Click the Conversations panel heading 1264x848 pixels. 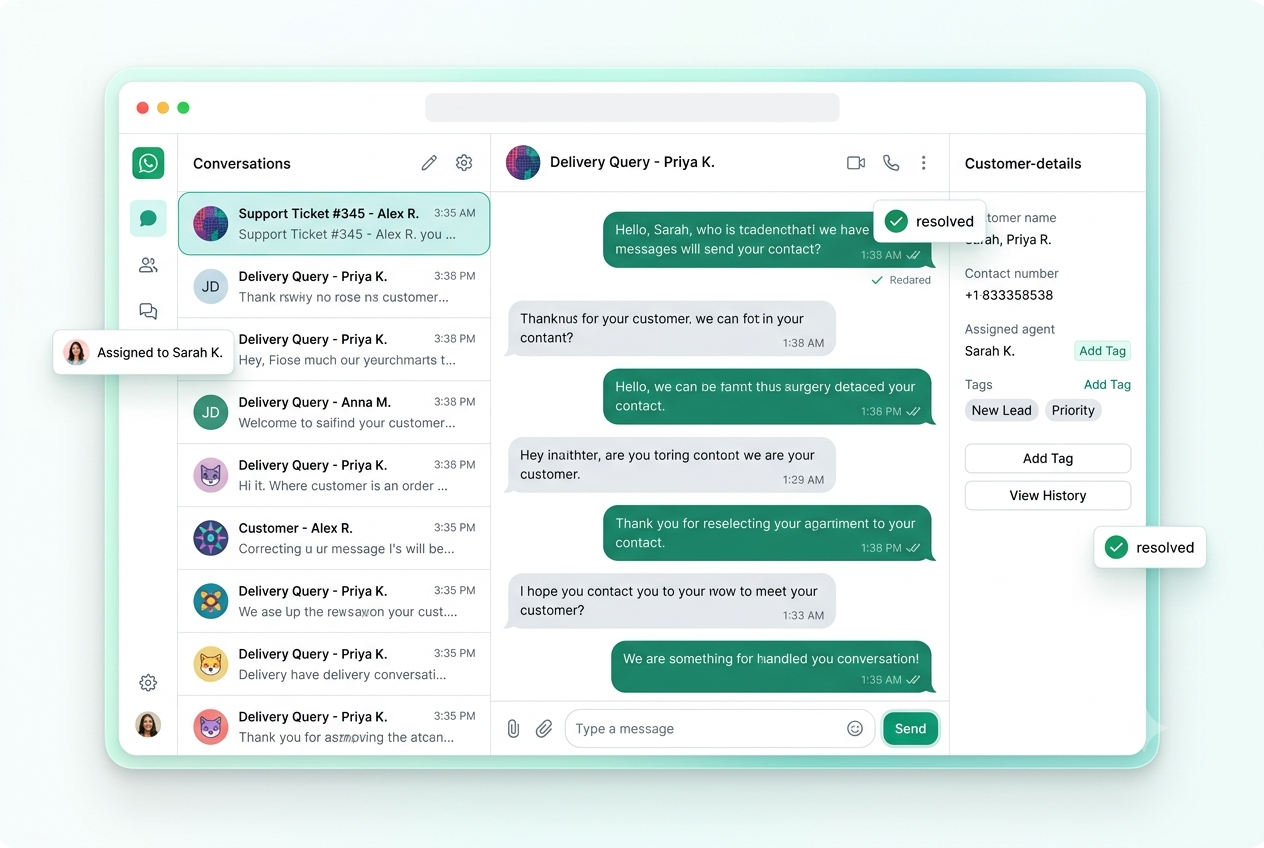coord(242,164)
